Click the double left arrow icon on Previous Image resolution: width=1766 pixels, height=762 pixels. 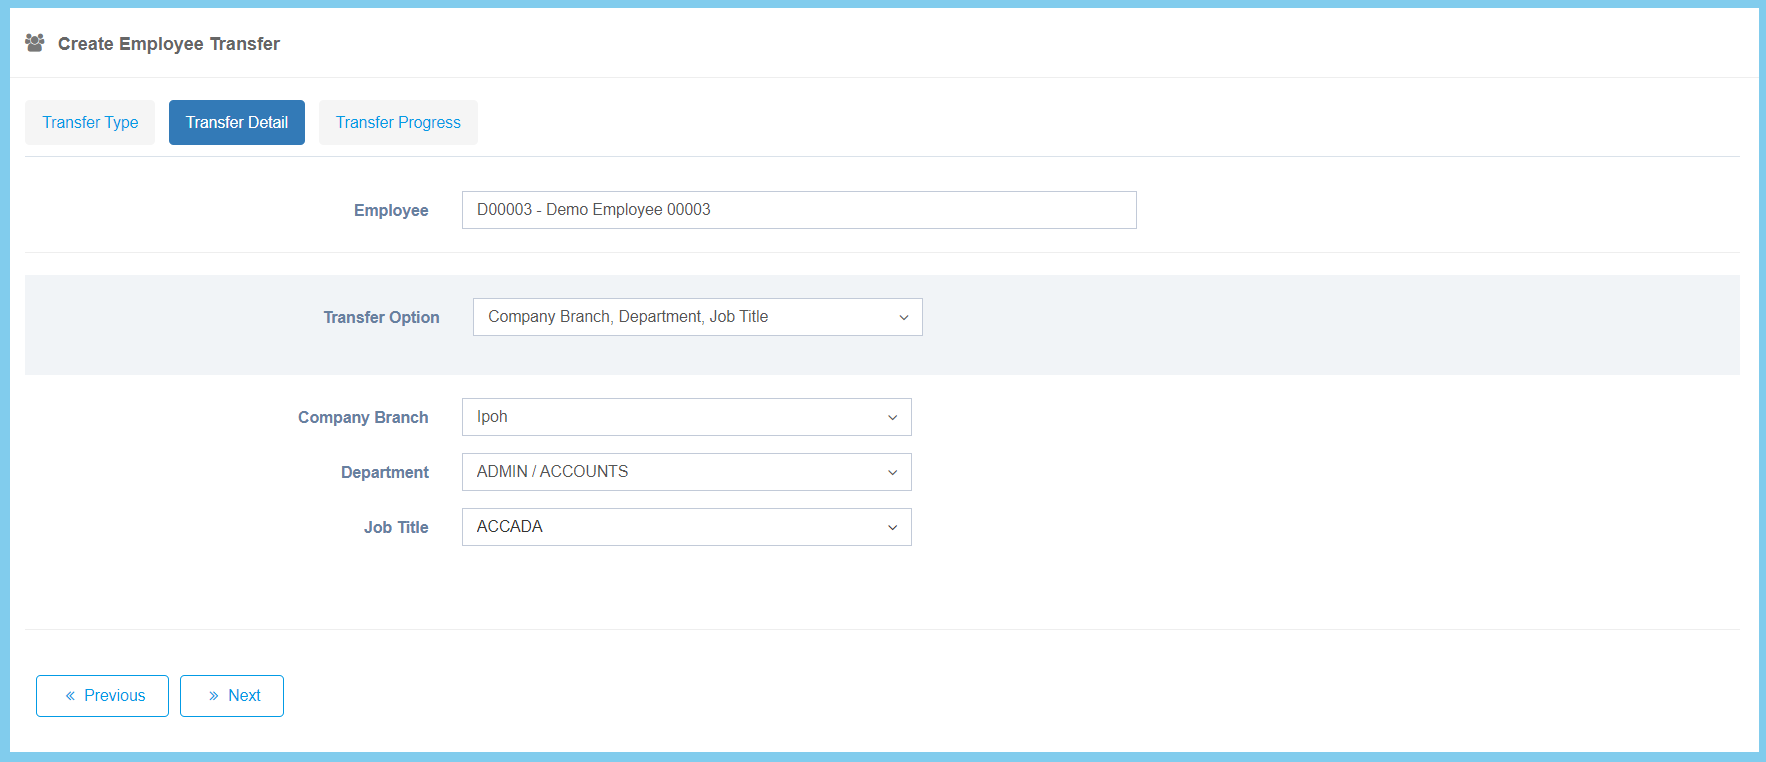(x=70, y=696)
